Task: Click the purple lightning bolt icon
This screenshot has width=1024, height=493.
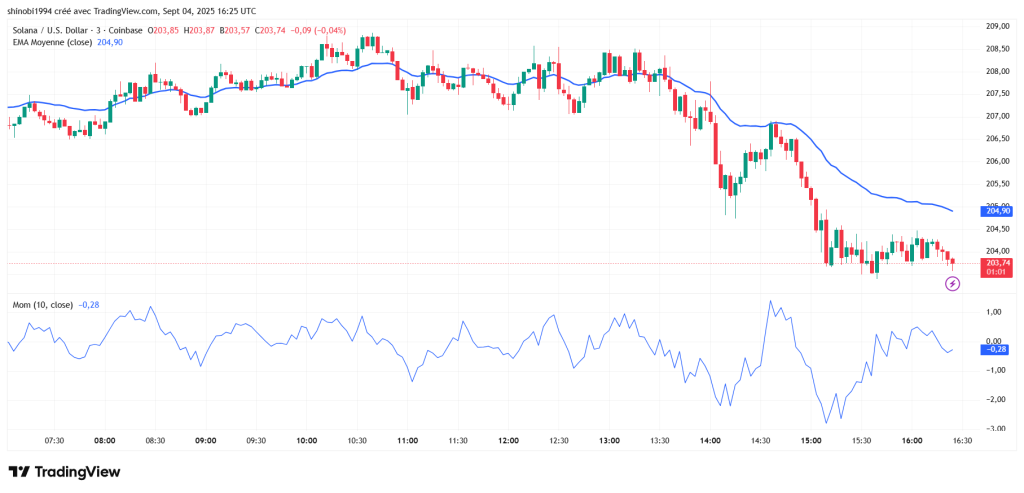Action: (952, 284)
